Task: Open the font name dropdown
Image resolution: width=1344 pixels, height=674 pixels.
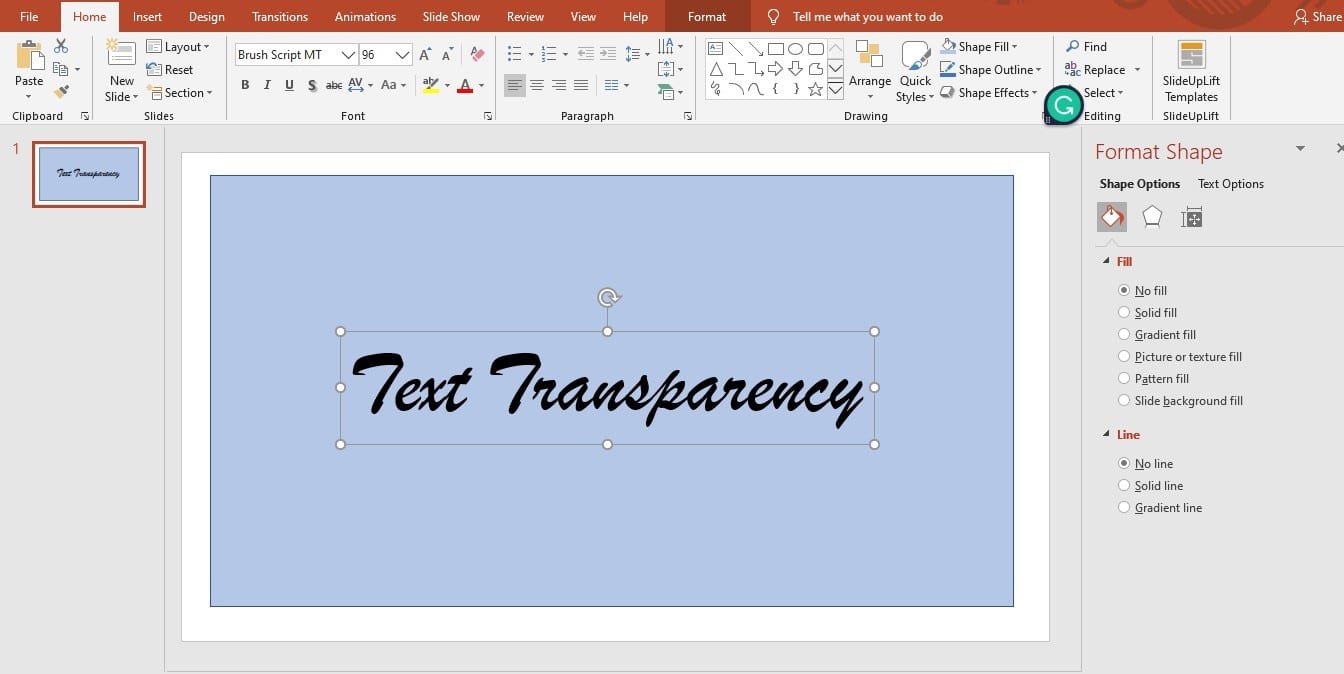Action: (x=348, y=55)
